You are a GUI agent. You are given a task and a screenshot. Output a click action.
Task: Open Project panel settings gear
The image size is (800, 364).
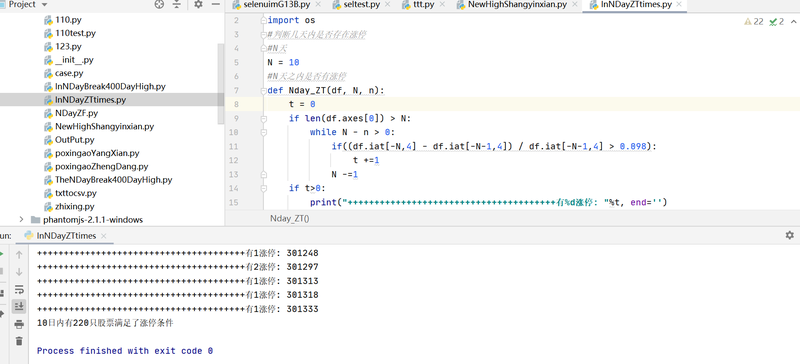click(x=198, y=5)
